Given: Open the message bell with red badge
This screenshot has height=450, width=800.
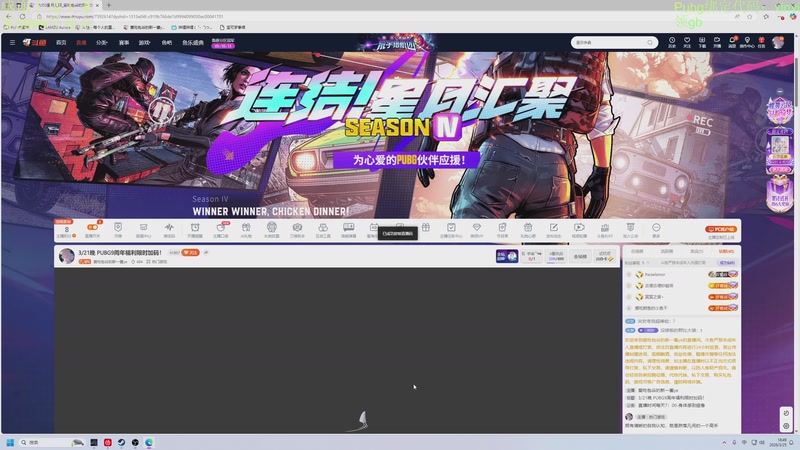Looking at the screenshot, I should (732, 42).
